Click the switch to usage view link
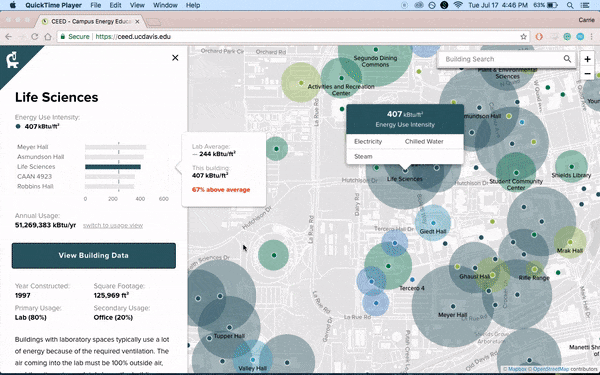Viewport: 600px width, 375px height. click(x=113, y=226)
